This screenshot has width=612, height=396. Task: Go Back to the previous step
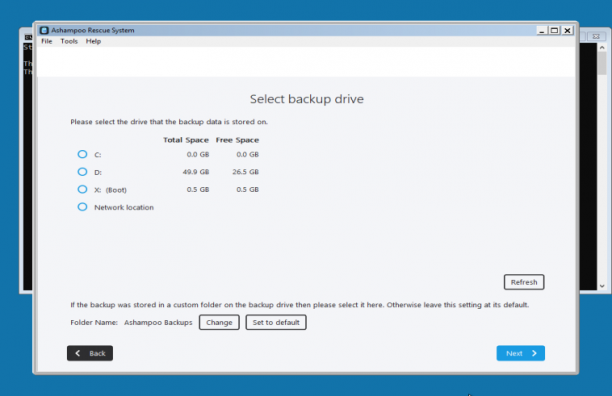click(90, 353)
